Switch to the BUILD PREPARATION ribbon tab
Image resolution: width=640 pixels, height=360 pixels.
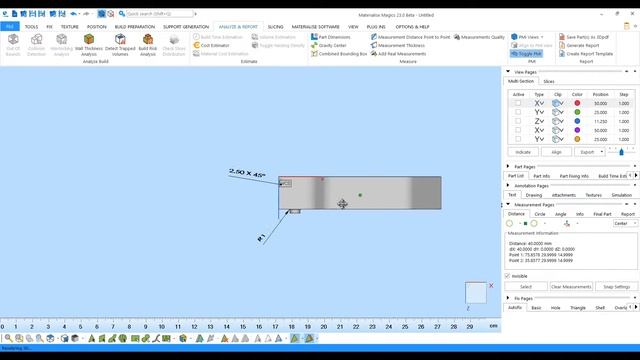[x=135, y=27]
